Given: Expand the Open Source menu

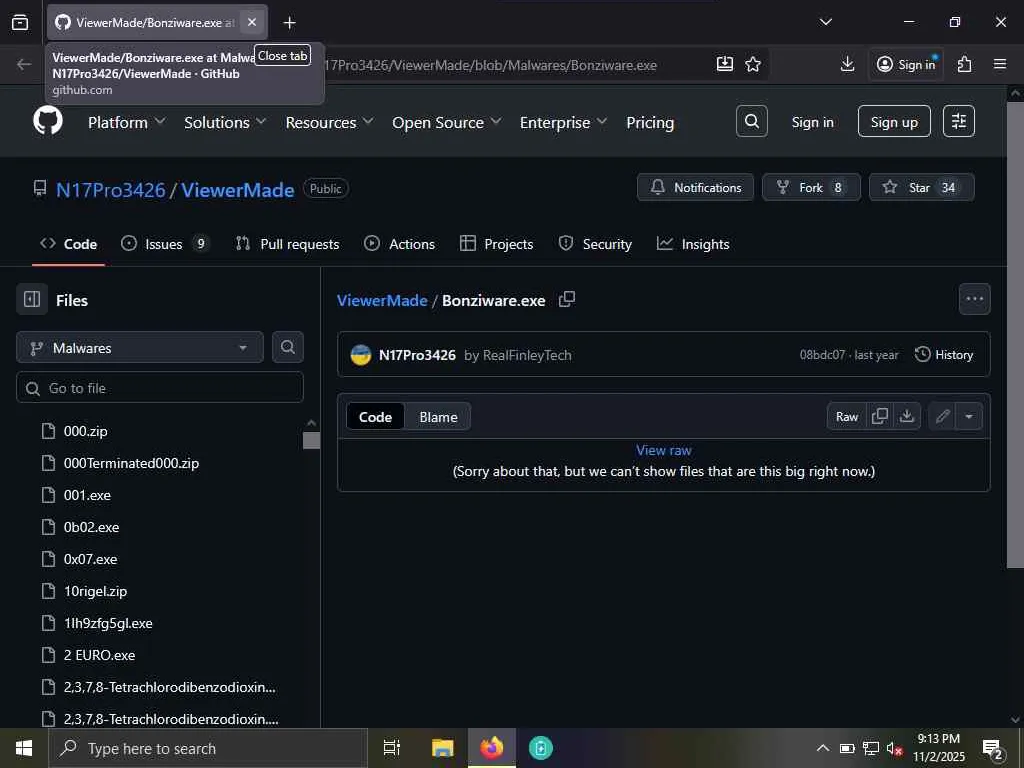Looking at the screenshot, I should (x=447, y=122).
